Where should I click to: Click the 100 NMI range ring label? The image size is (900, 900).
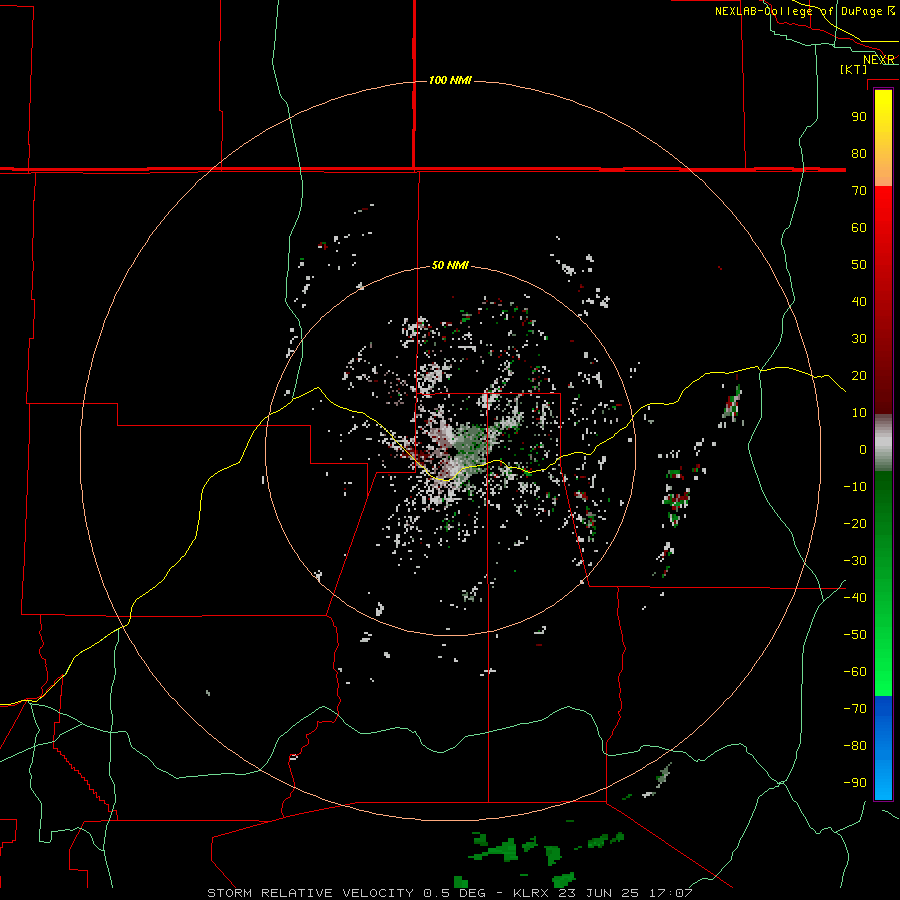450,80
